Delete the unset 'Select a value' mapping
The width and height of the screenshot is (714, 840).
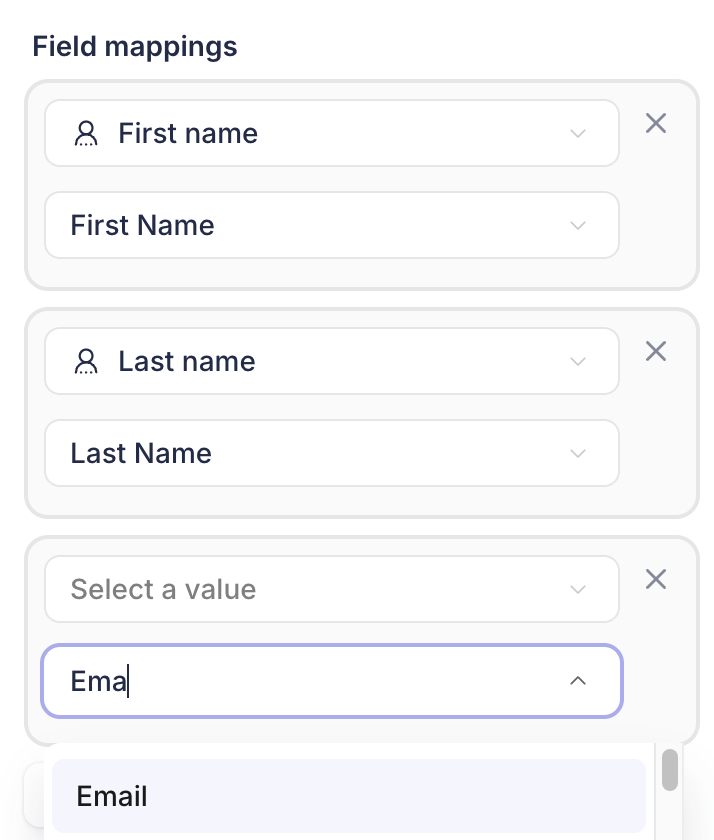coord(656,579)
